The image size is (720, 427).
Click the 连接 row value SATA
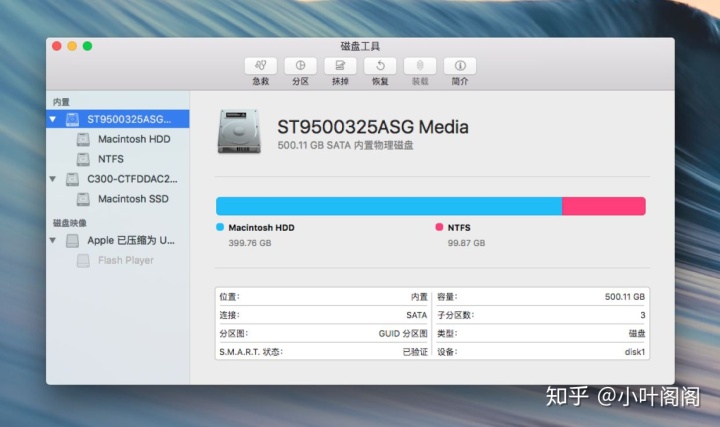point(416,315)
